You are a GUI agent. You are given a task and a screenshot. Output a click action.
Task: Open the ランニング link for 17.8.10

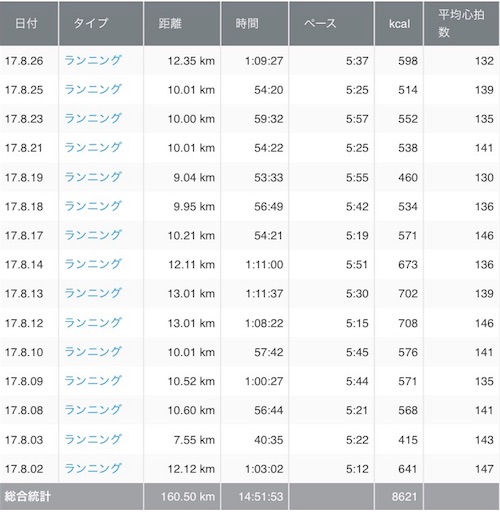(x=92, y=352)
